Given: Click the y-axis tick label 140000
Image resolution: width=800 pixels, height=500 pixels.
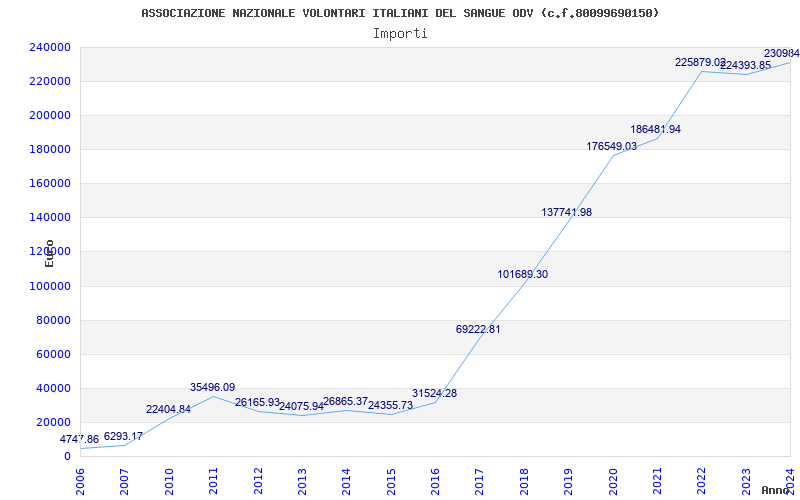Looking at the screenshot, I should click(49, 218).
